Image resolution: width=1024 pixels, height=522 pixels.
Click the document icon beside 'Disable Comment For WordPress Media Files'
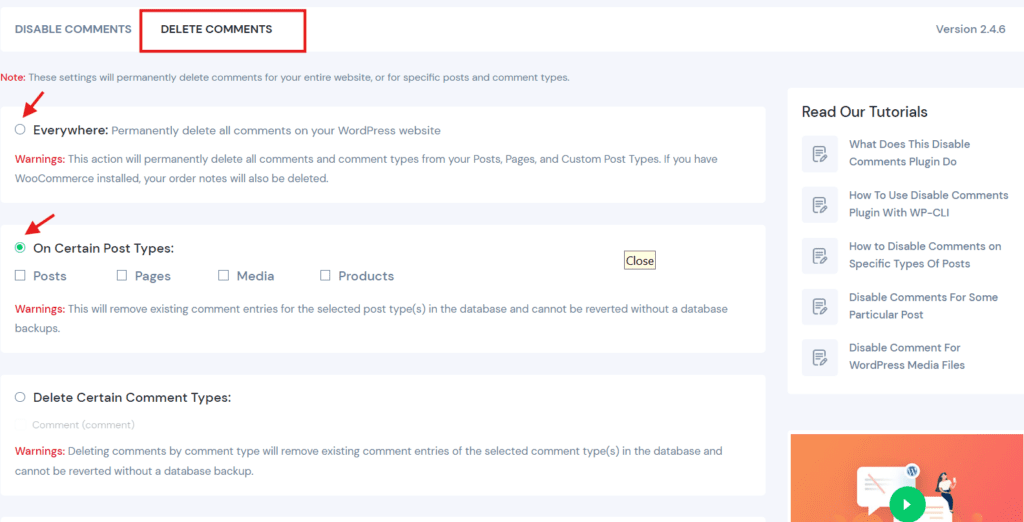pos(820,357)
